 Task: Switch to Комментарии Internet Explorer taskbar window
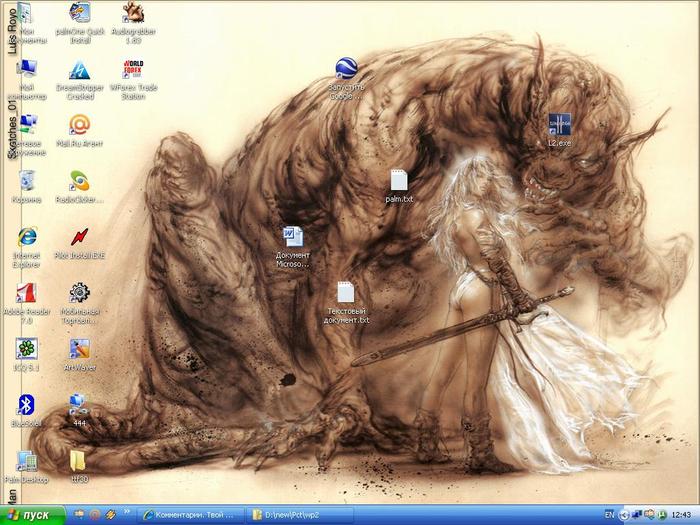190,515
